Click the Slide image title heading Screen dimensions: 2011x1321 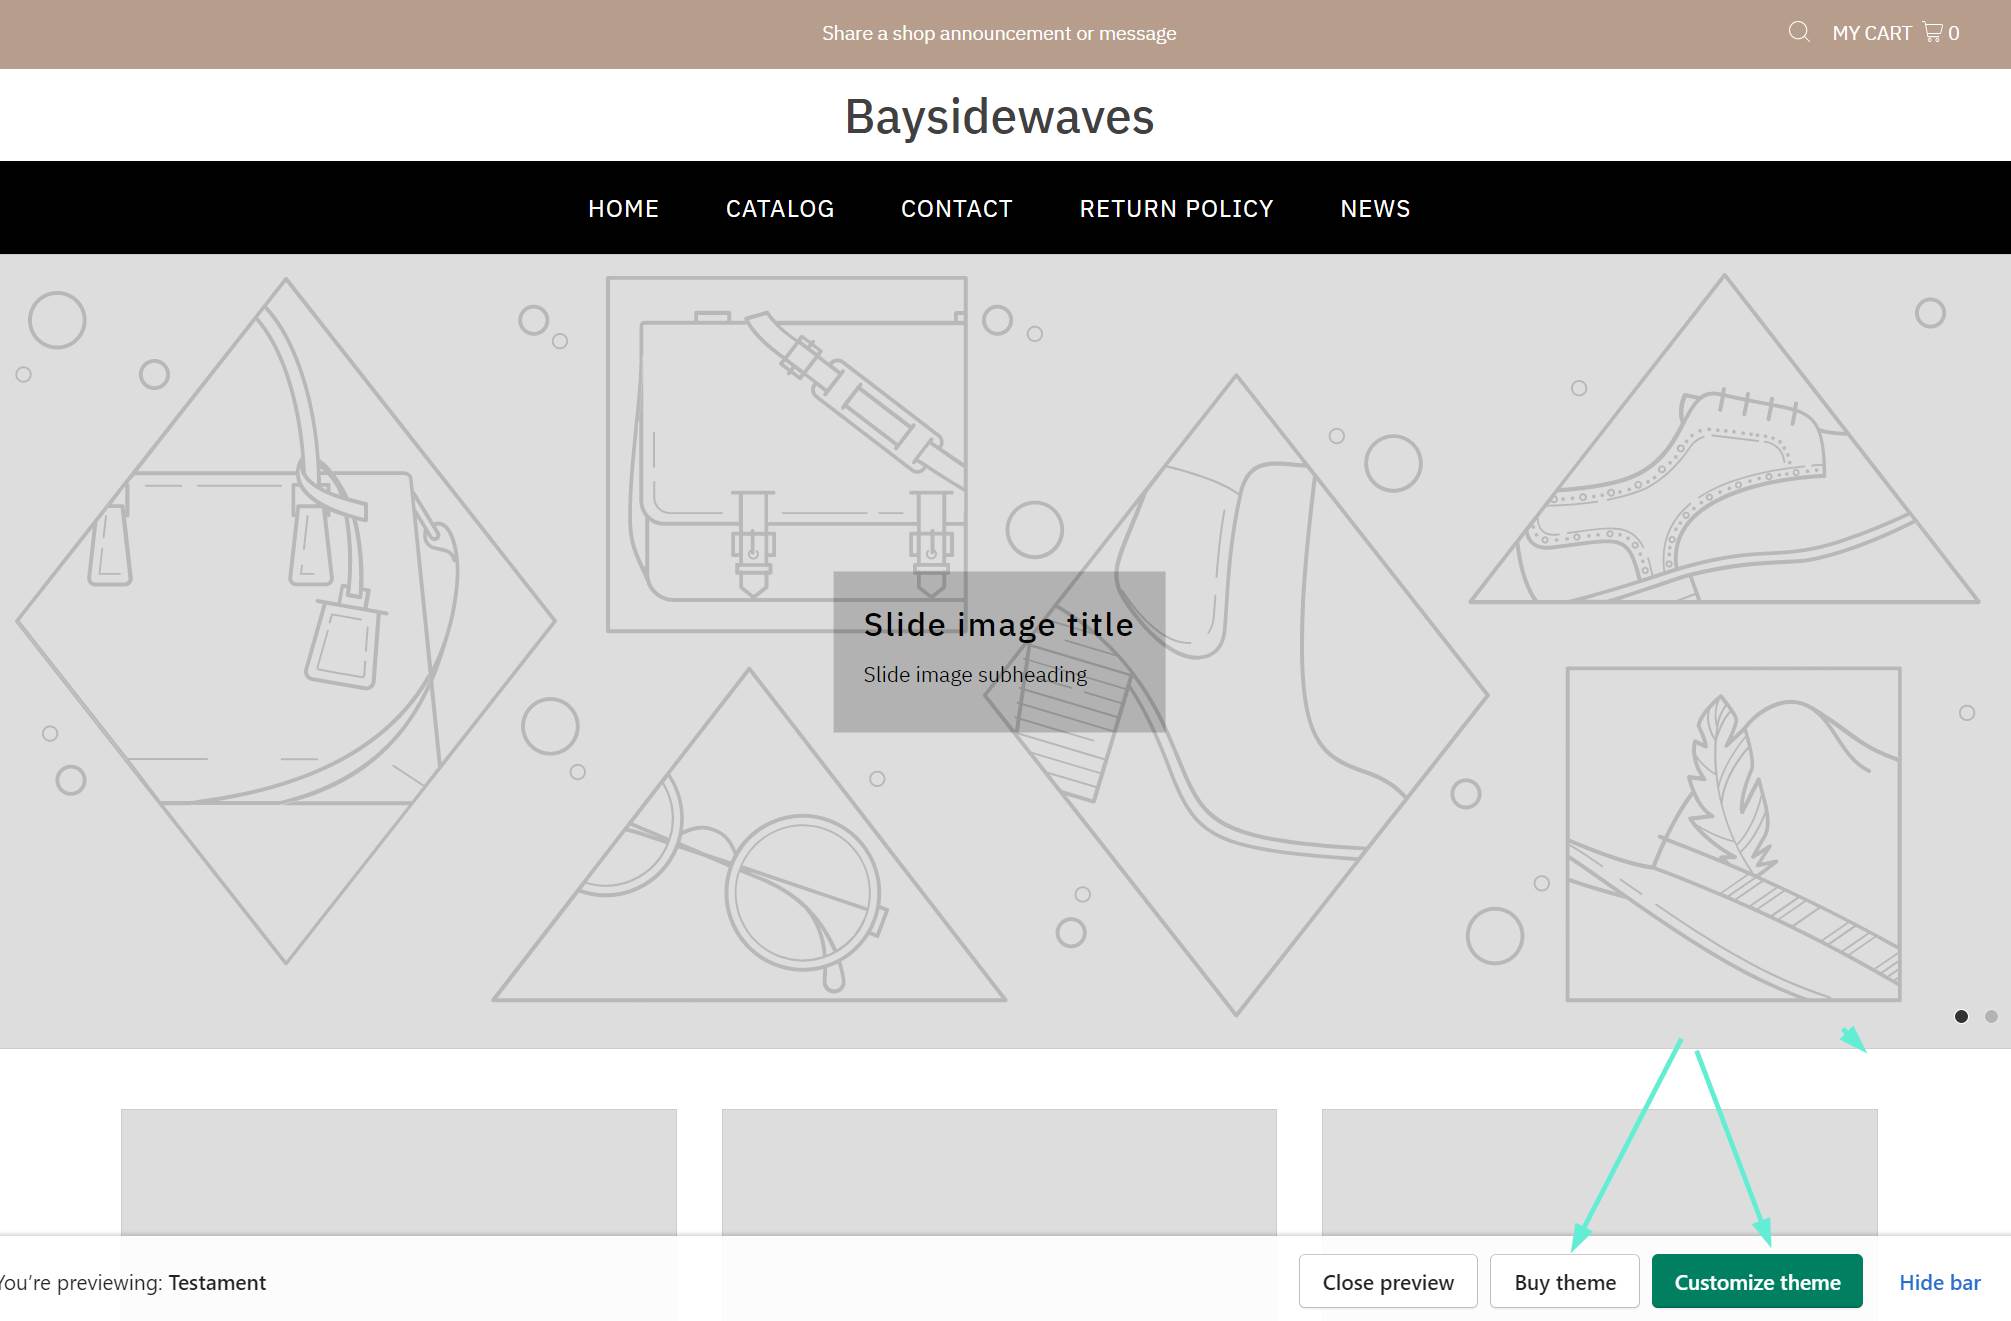pos(998,625)
